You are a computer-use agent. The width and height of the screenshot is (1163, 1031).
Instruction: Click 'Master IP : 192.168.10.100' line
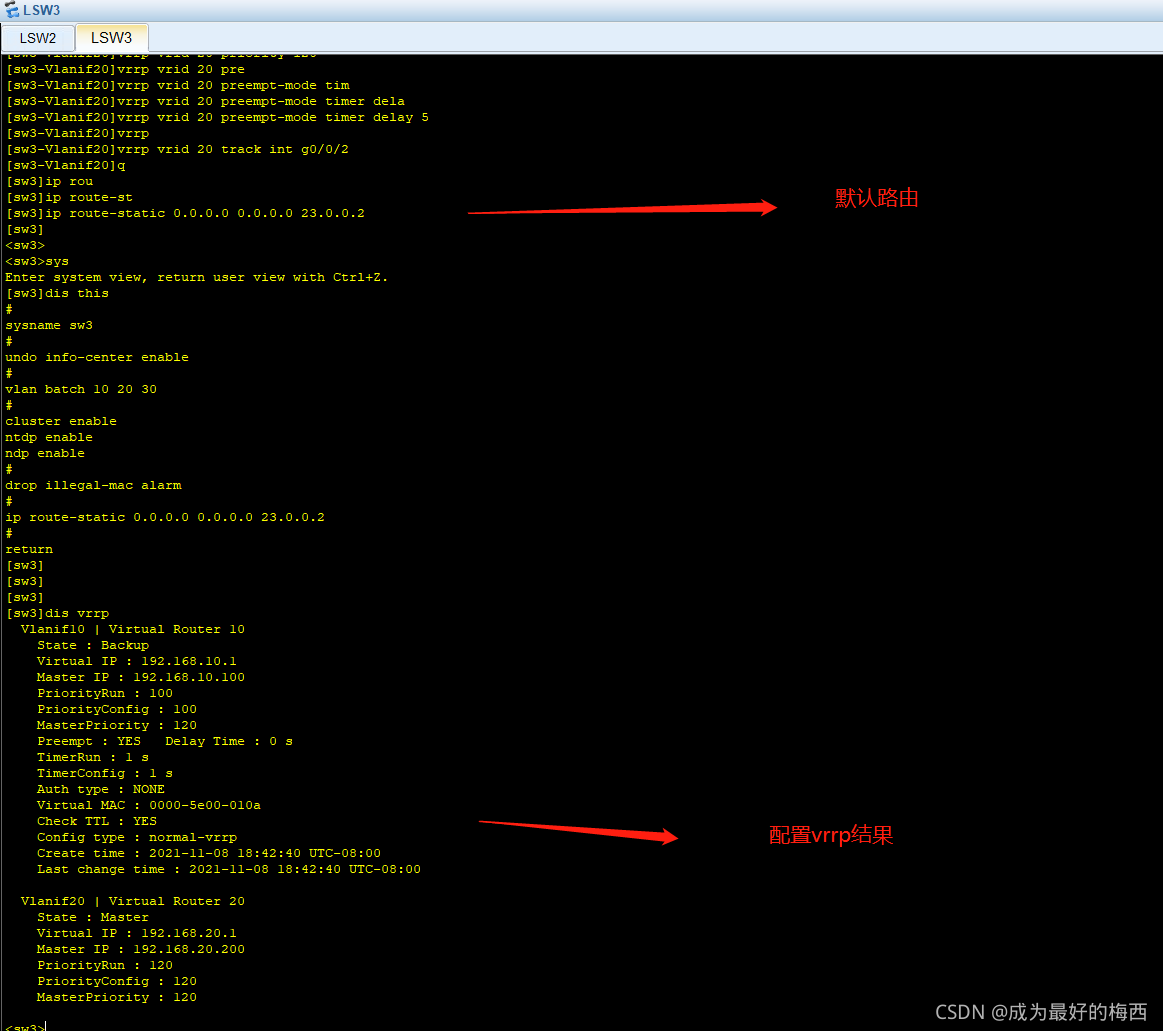pos(141,676)
